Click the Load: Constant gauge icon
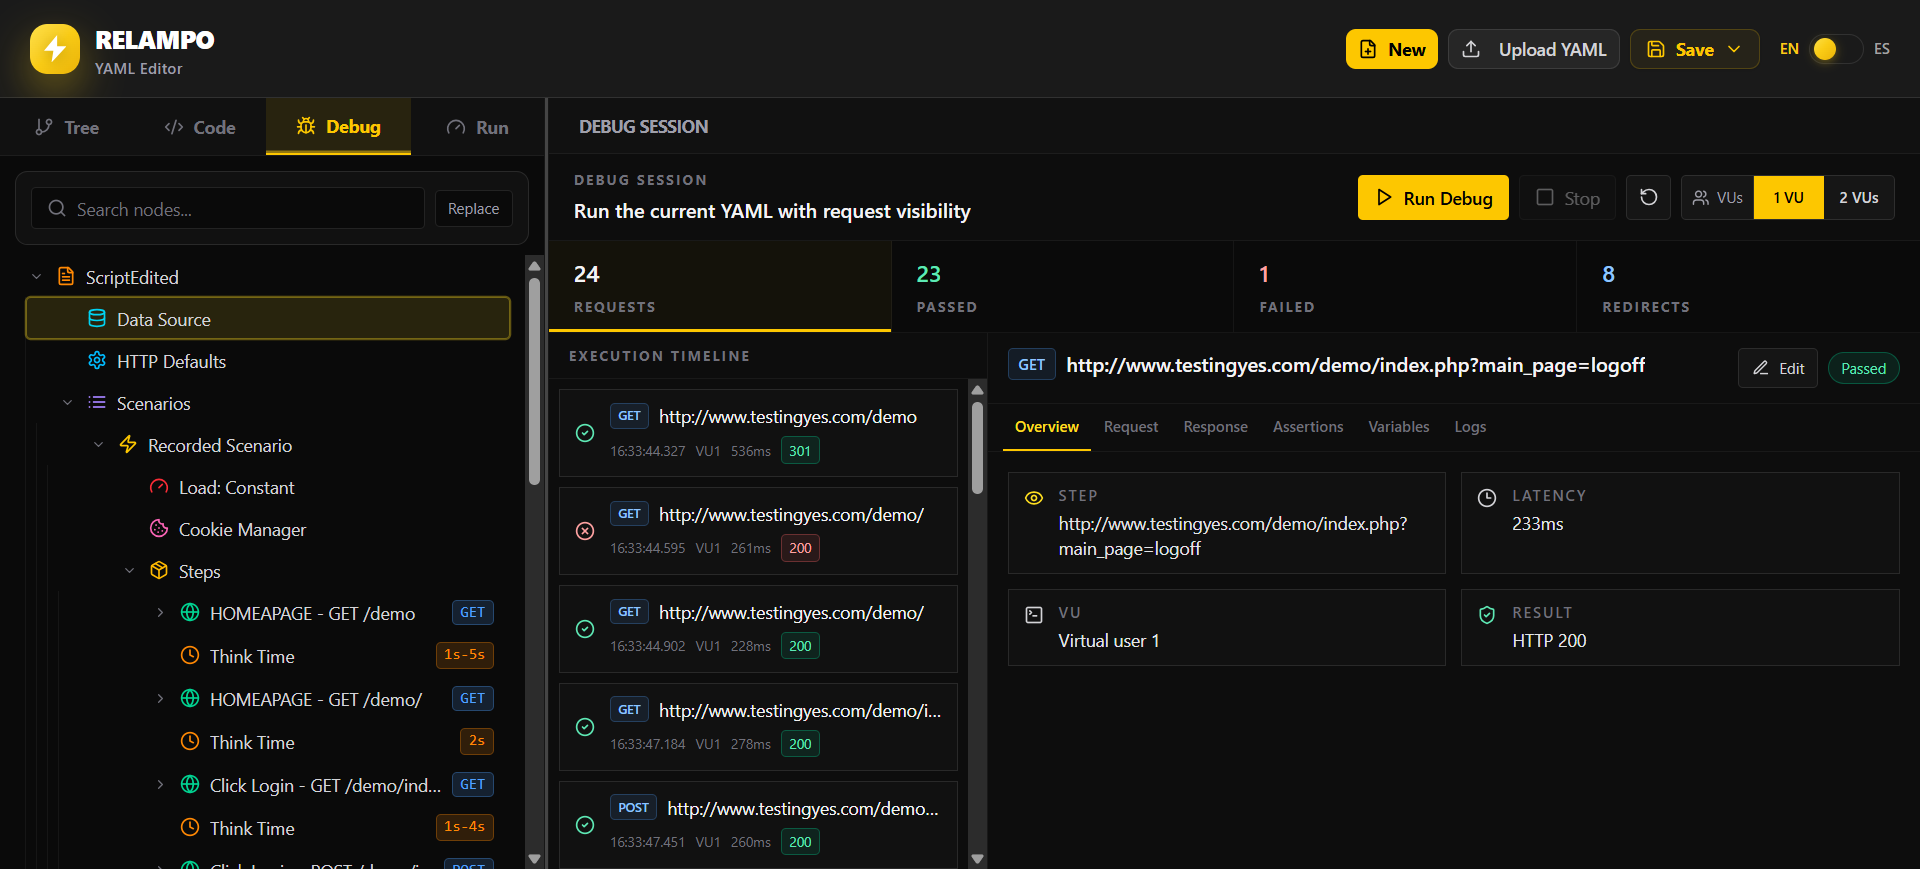The height and width of the screenshot is (869, 1920). [159, 487]
